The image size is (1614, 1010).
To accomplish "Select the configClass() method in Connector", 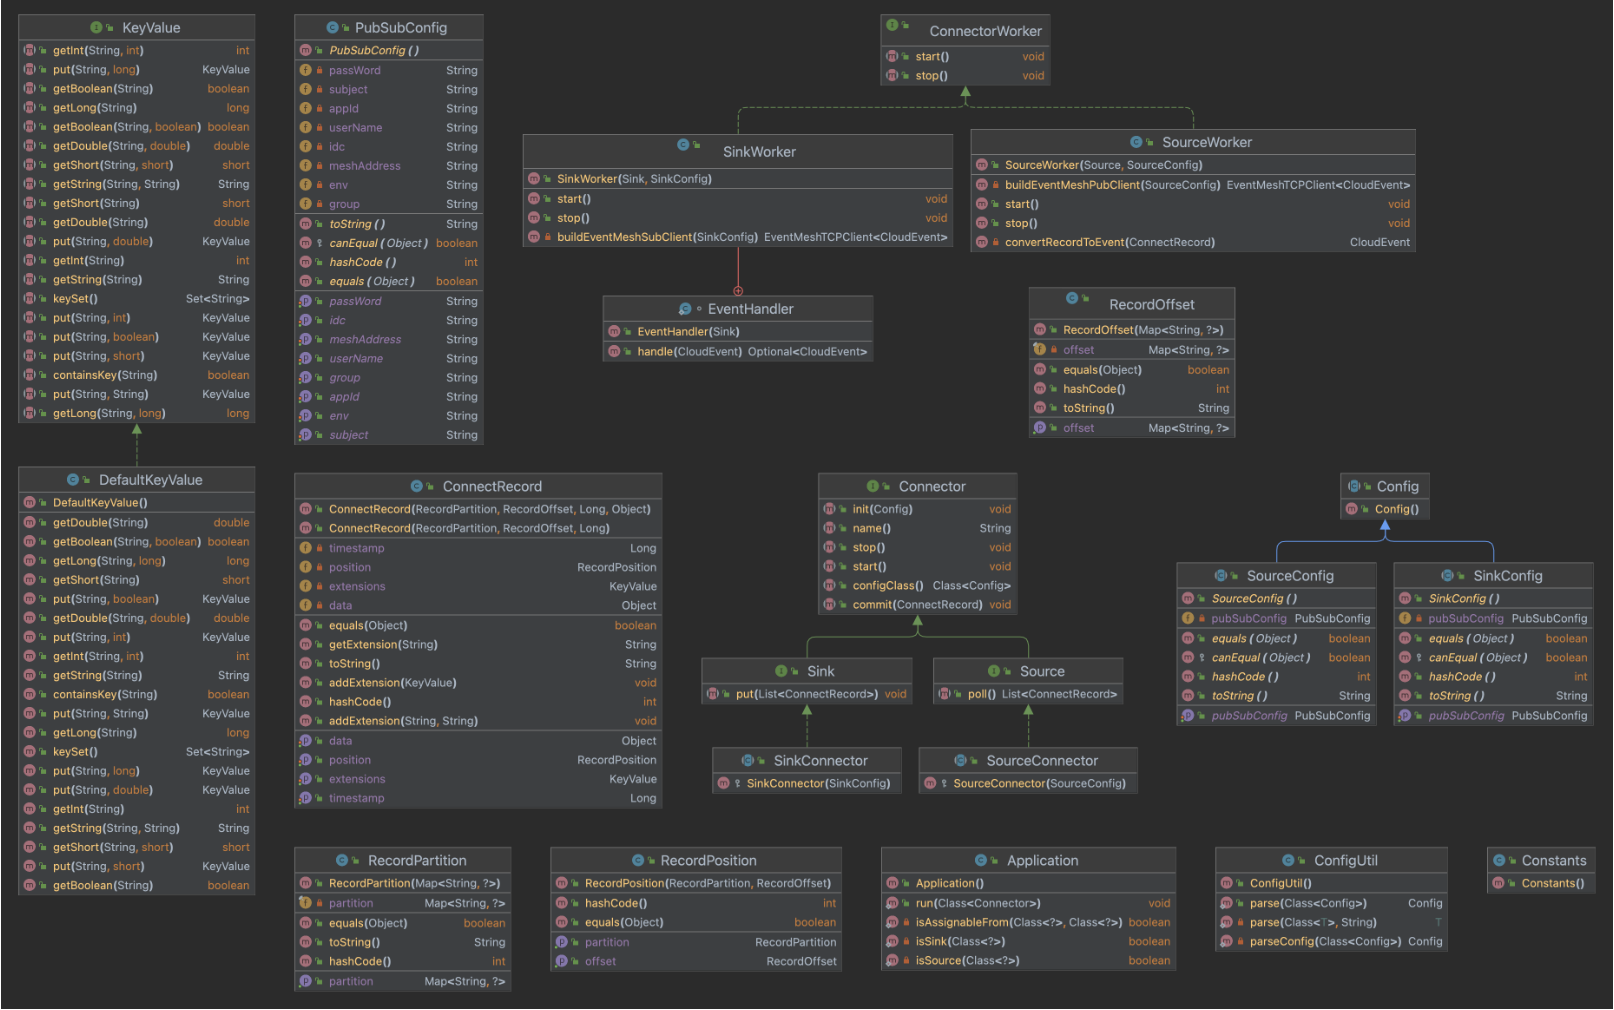I will (x=887, y=586).
